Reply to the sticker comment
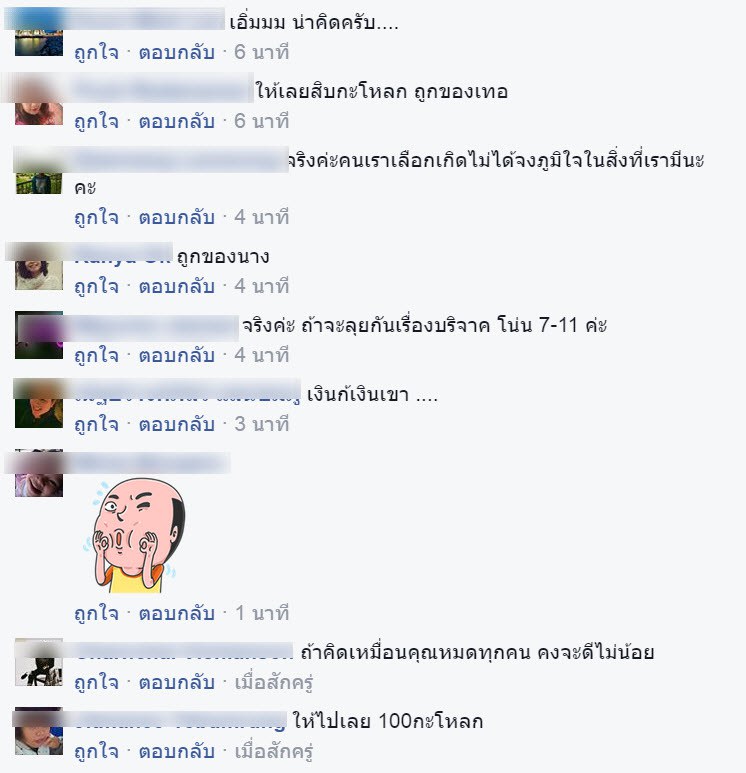Viewport: 746px width, 773px height. click(177, 613)
